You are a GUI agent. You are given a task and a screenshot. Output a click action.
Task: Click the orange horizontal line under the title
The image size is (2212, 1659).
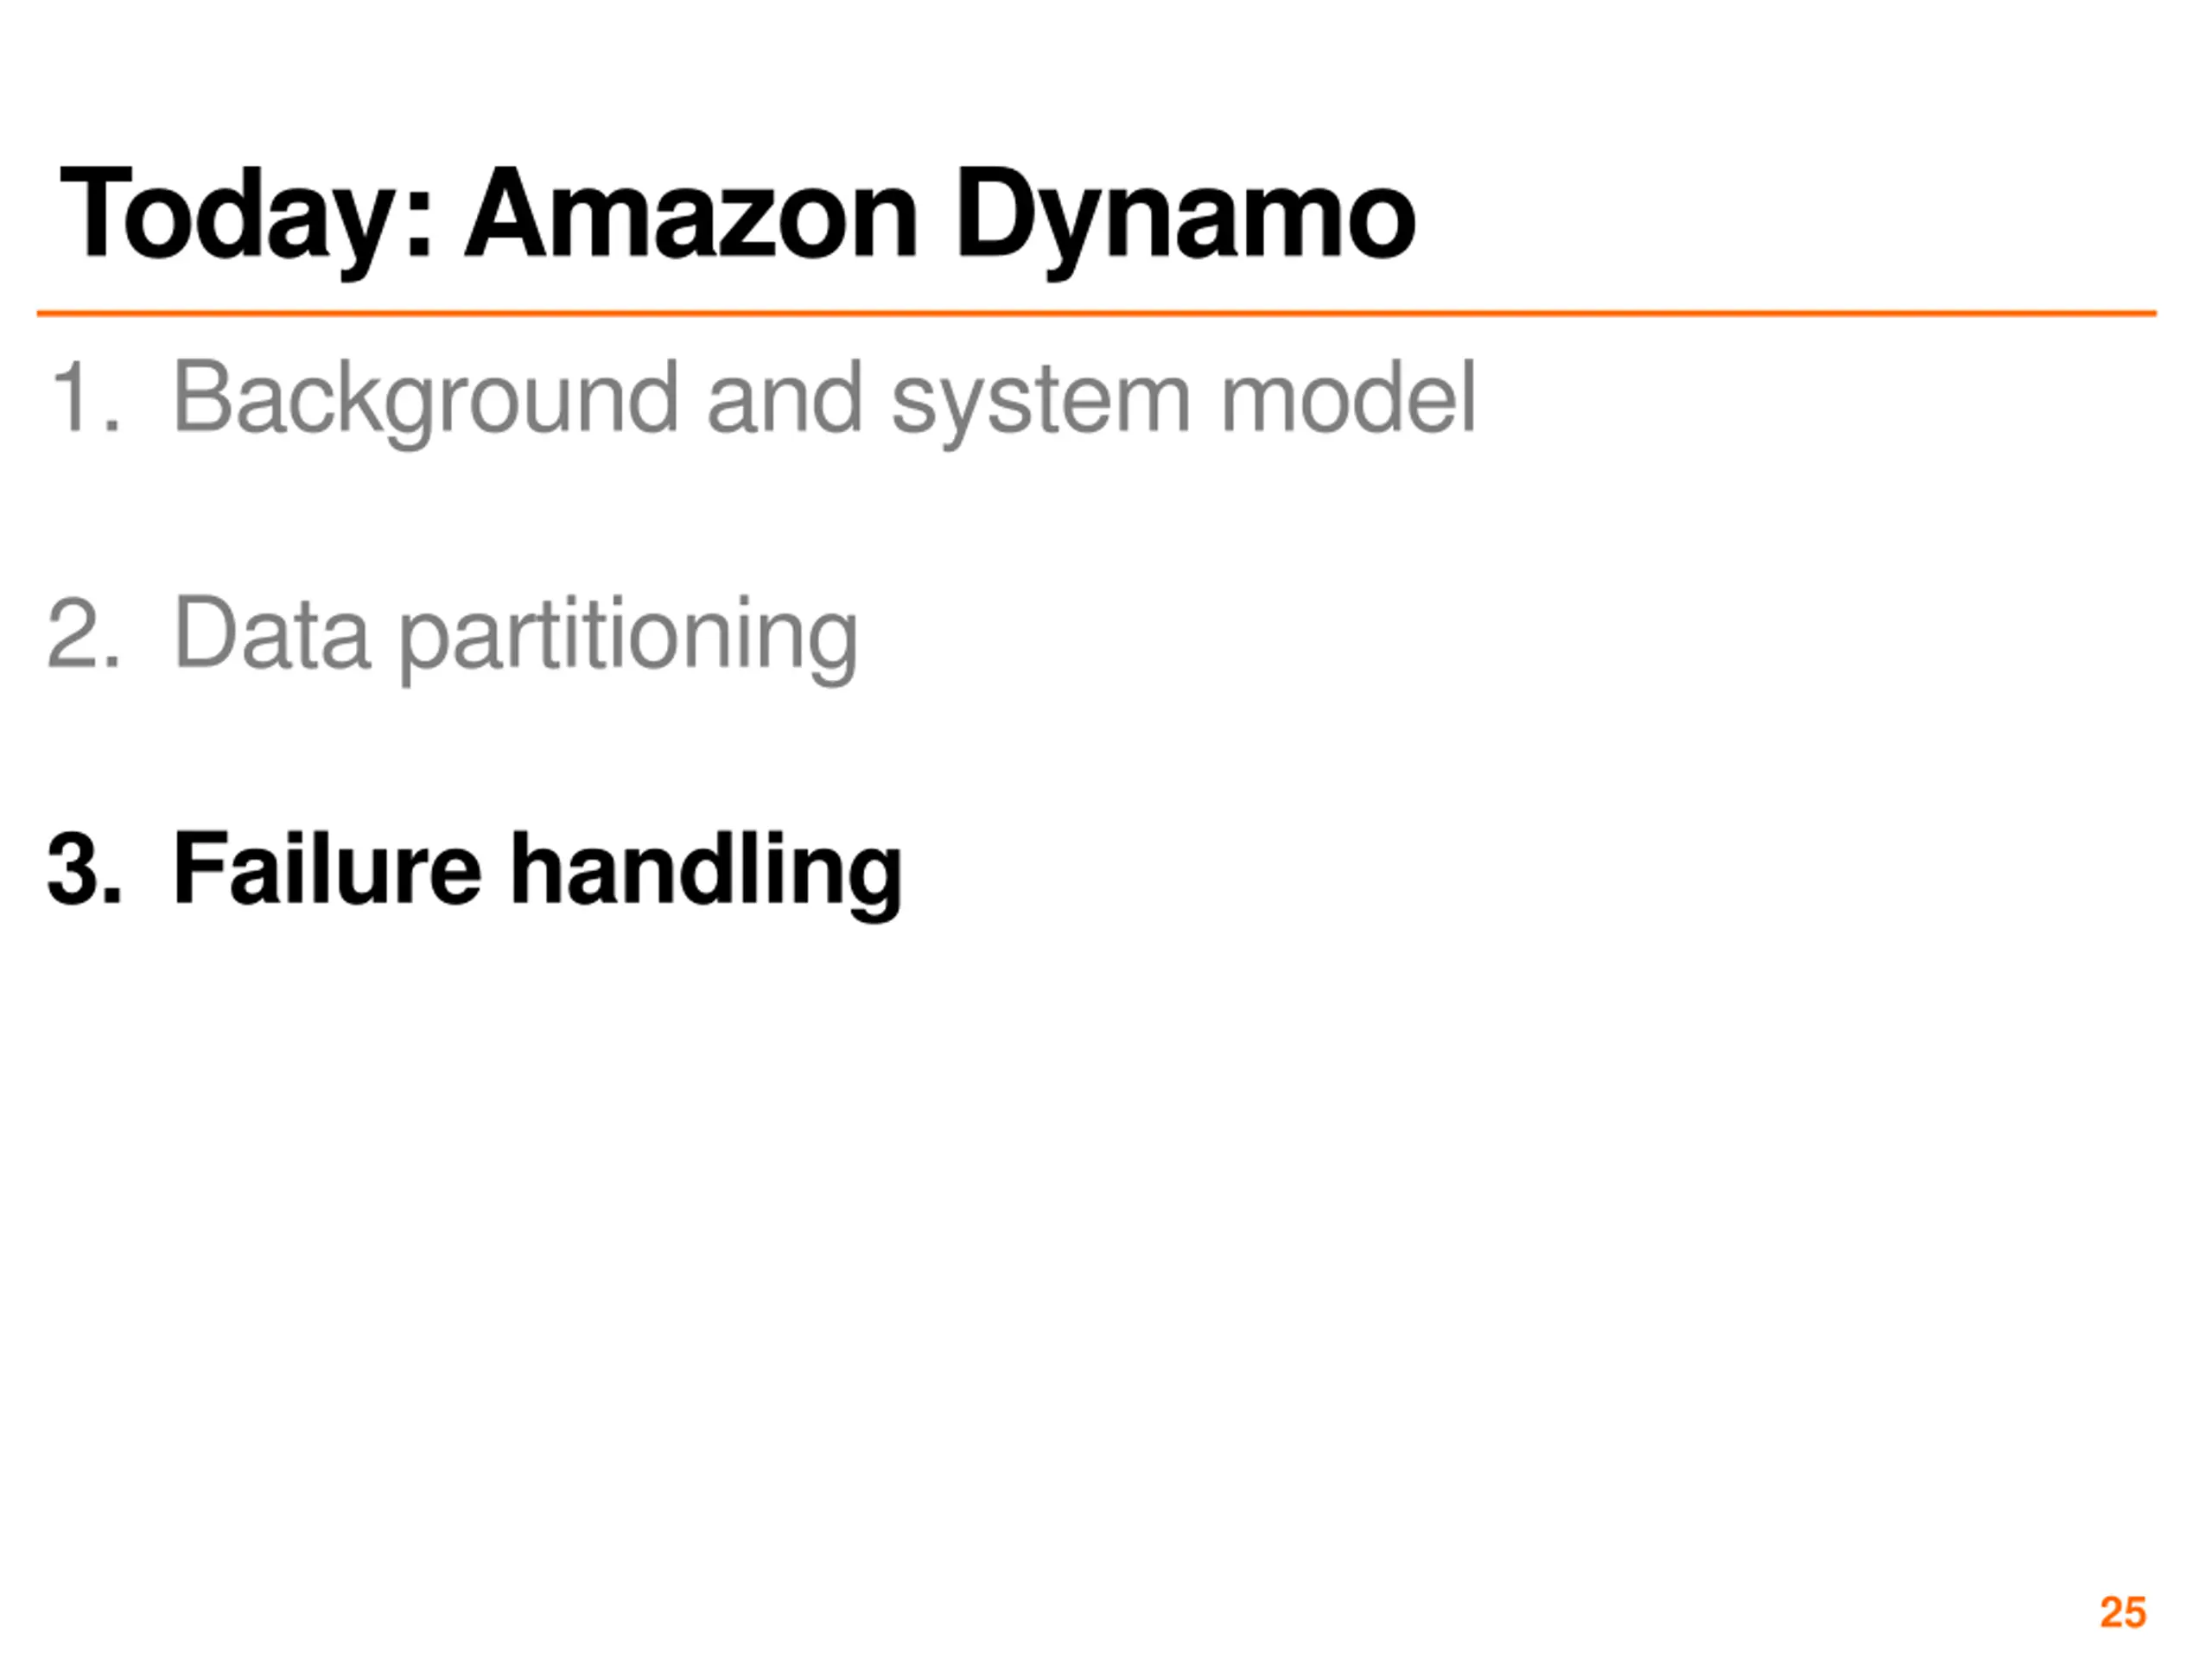(x=1096, y=314)
